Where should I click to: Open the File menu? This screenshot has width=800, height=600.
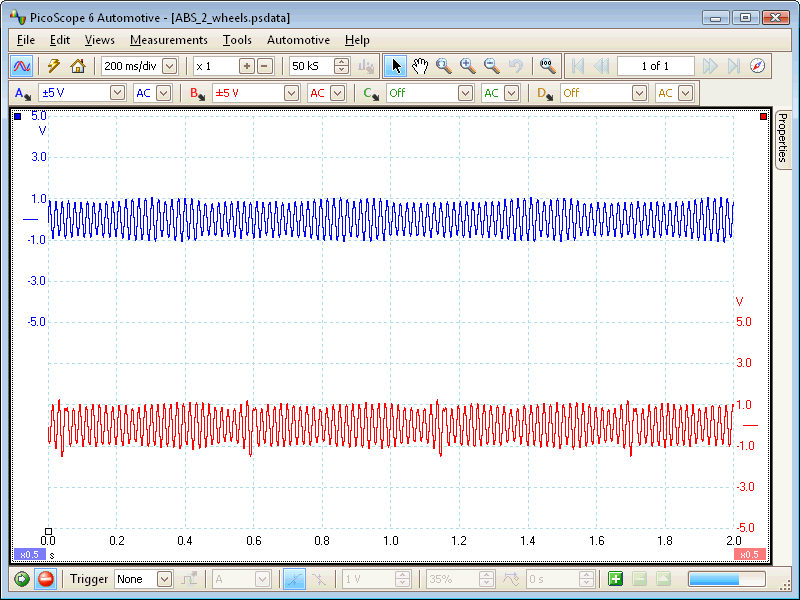pos(26,40)
